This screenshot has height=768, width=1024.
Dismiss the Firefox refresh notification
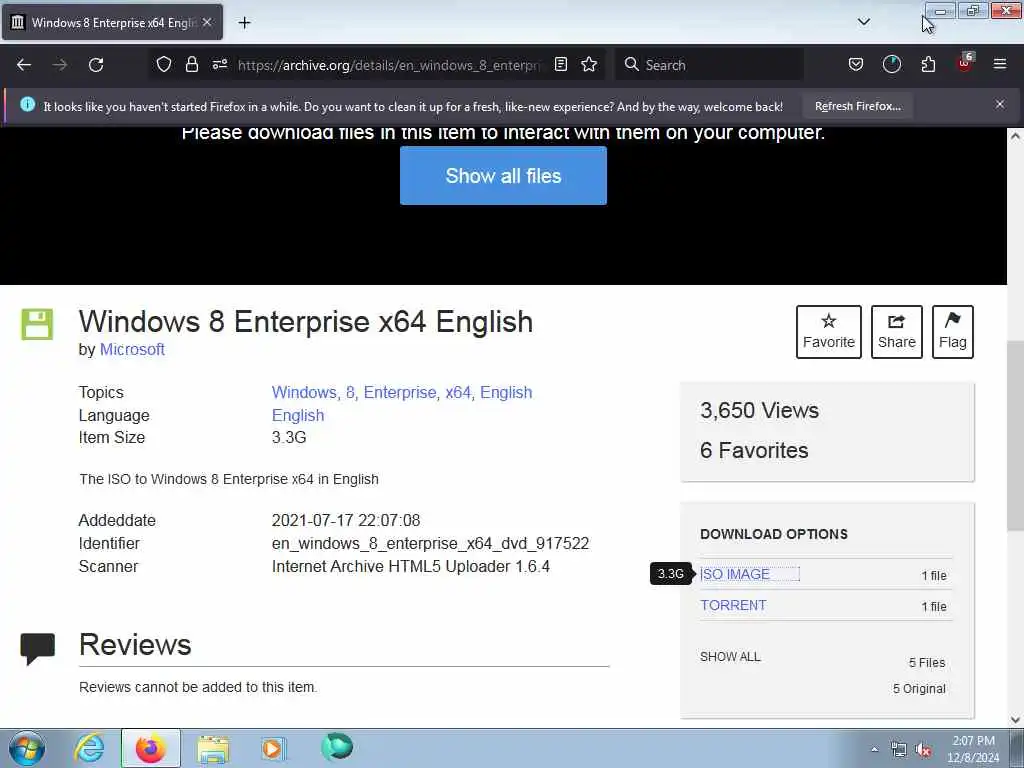[1000, 104]
